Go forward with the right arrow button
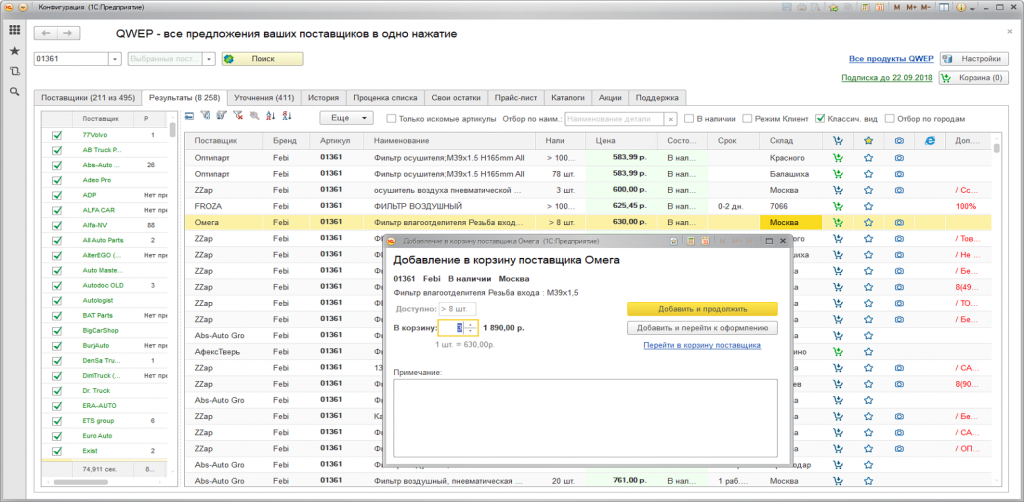 (68, 33)
